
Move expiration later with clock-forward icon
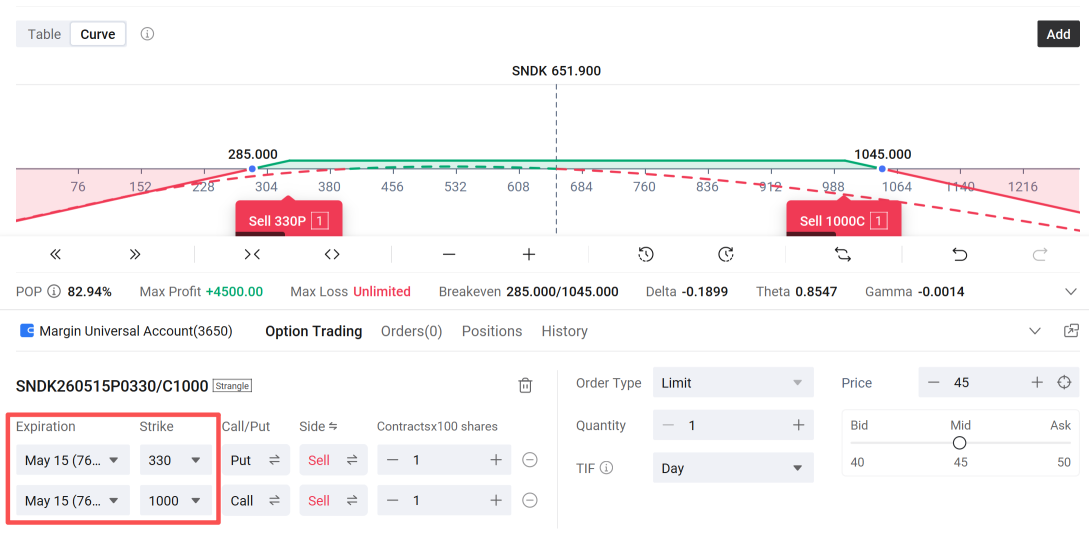(726, 255)
